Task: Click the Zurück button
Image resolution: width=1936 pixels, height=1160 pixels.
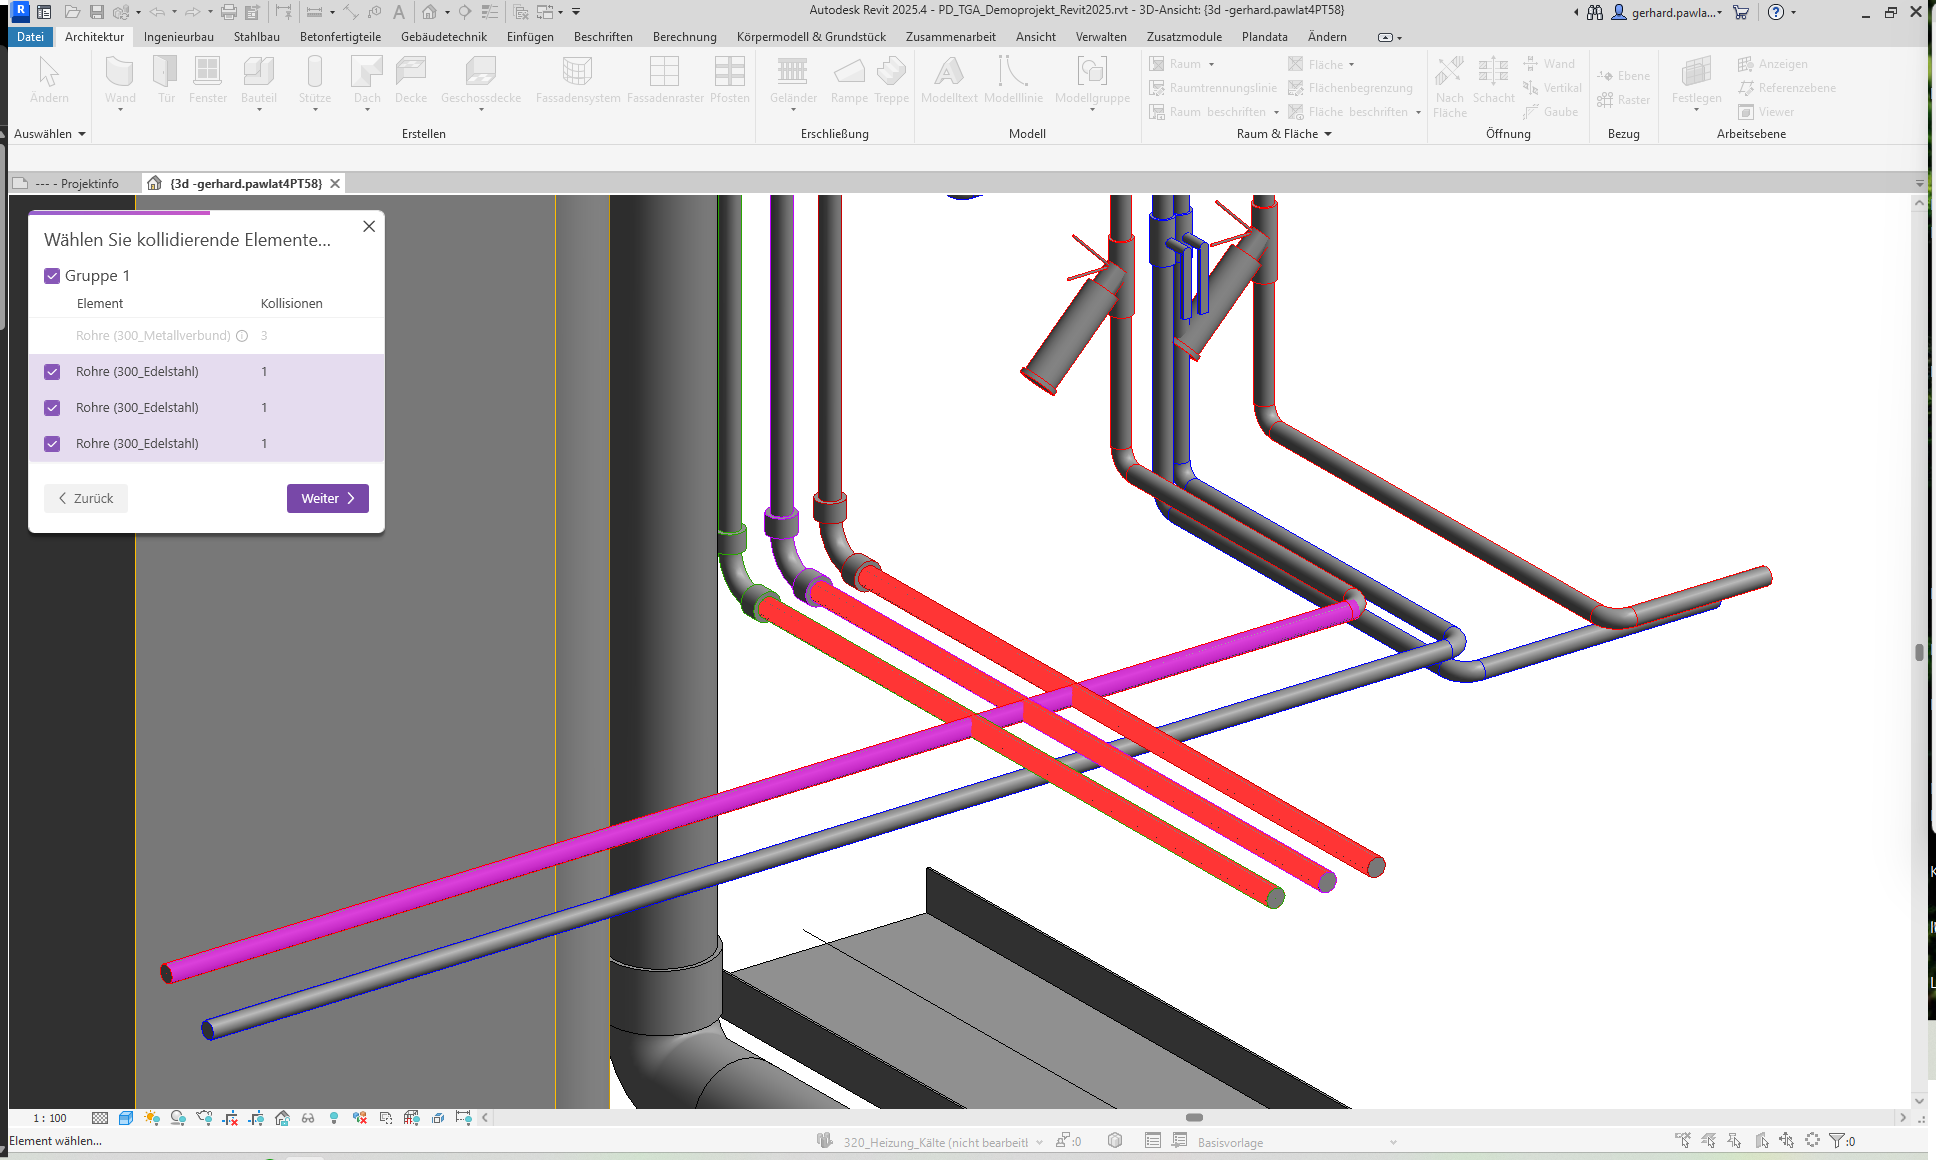Action: coord(86,499)
